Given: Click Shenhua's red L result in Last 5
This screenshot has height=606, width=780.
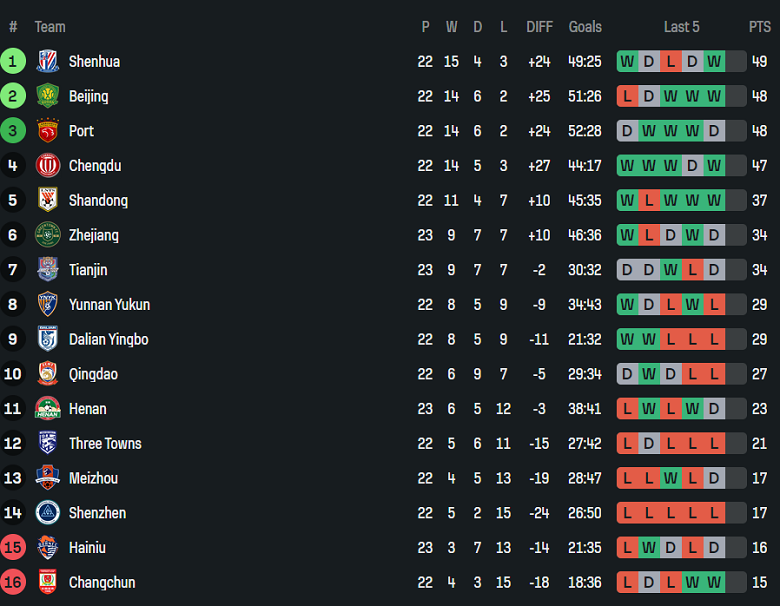Looking at the screenshot, I should [670, 62].
